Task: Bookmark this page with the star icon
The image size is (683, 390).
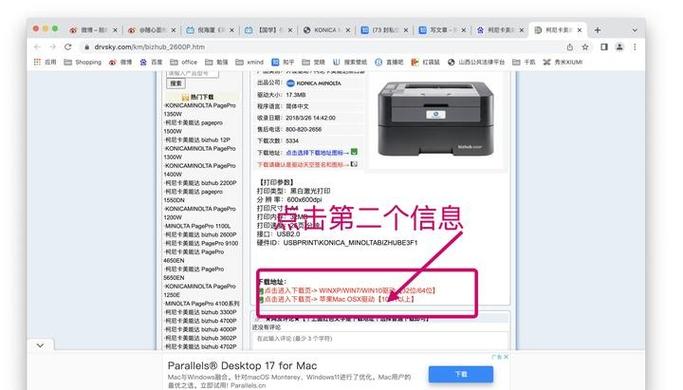Action: 585,47
